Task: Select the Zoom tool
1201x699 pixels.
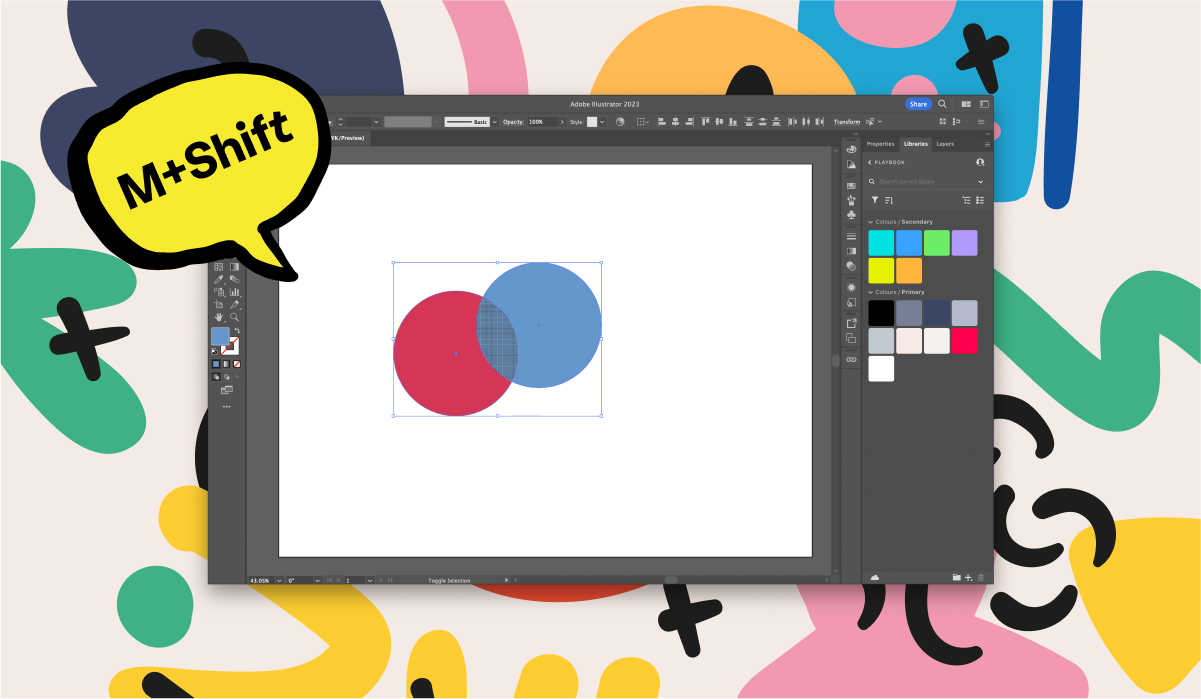Action: (234, 317)
